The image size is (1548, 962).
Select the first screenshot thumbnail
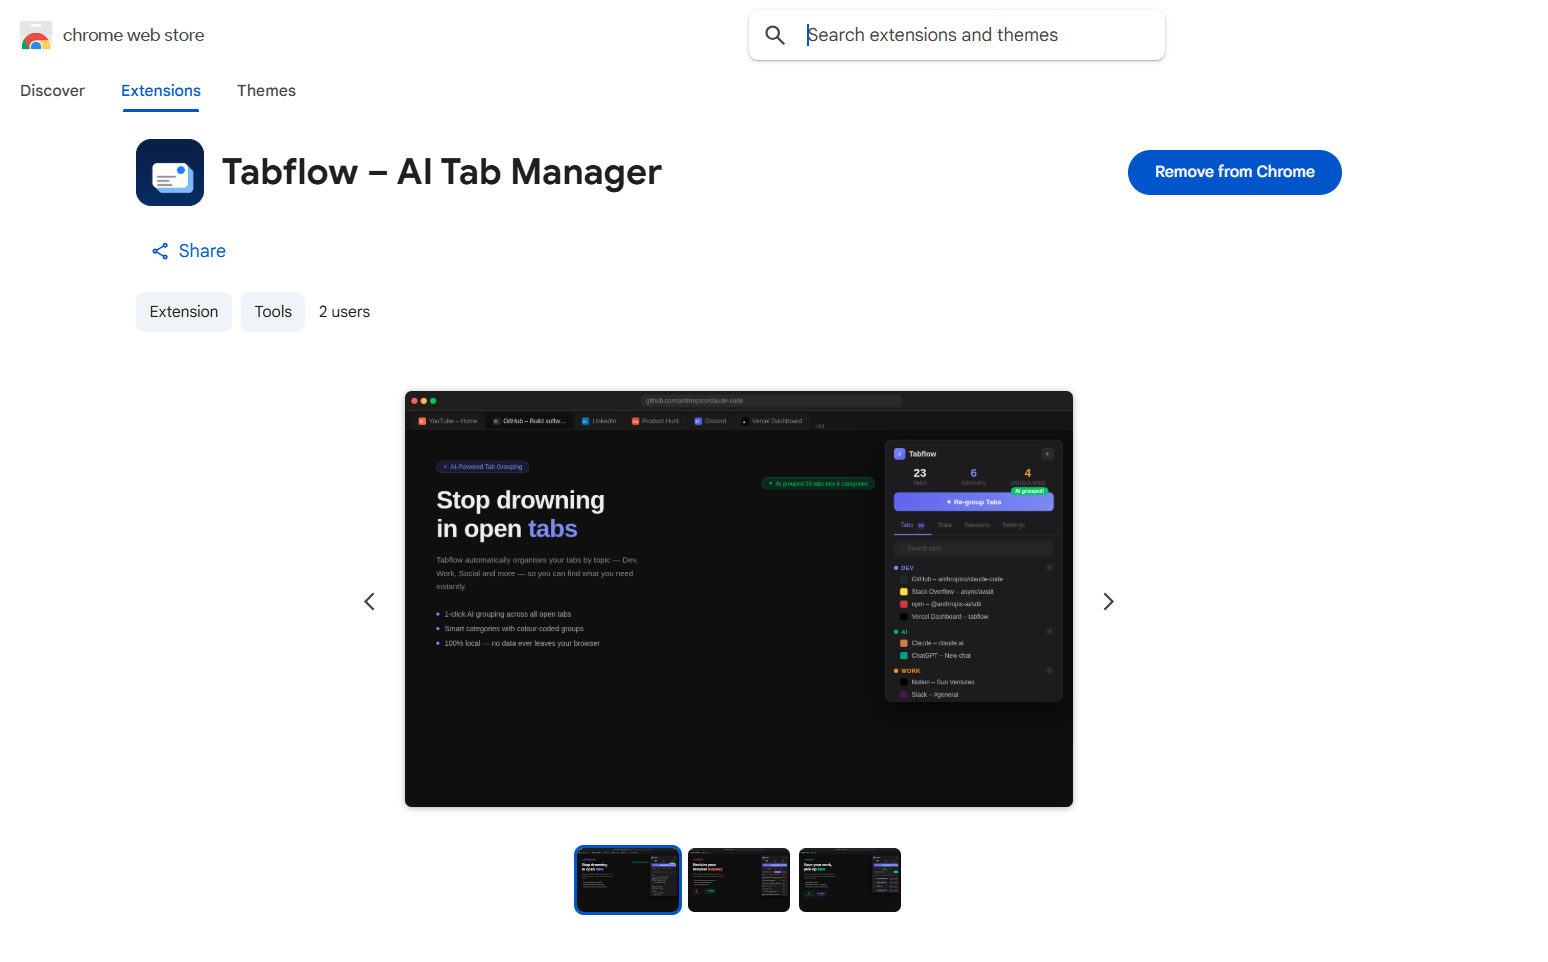pos(628,880)
